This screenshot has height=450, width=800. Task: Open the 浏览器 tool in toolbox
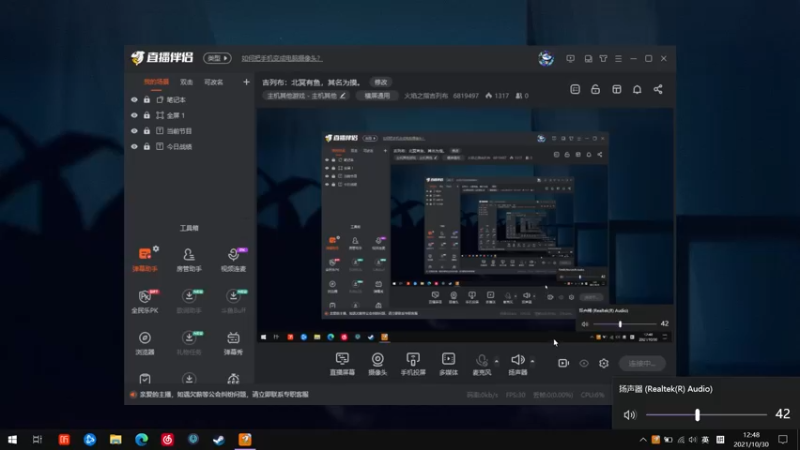tap(145, 343)
